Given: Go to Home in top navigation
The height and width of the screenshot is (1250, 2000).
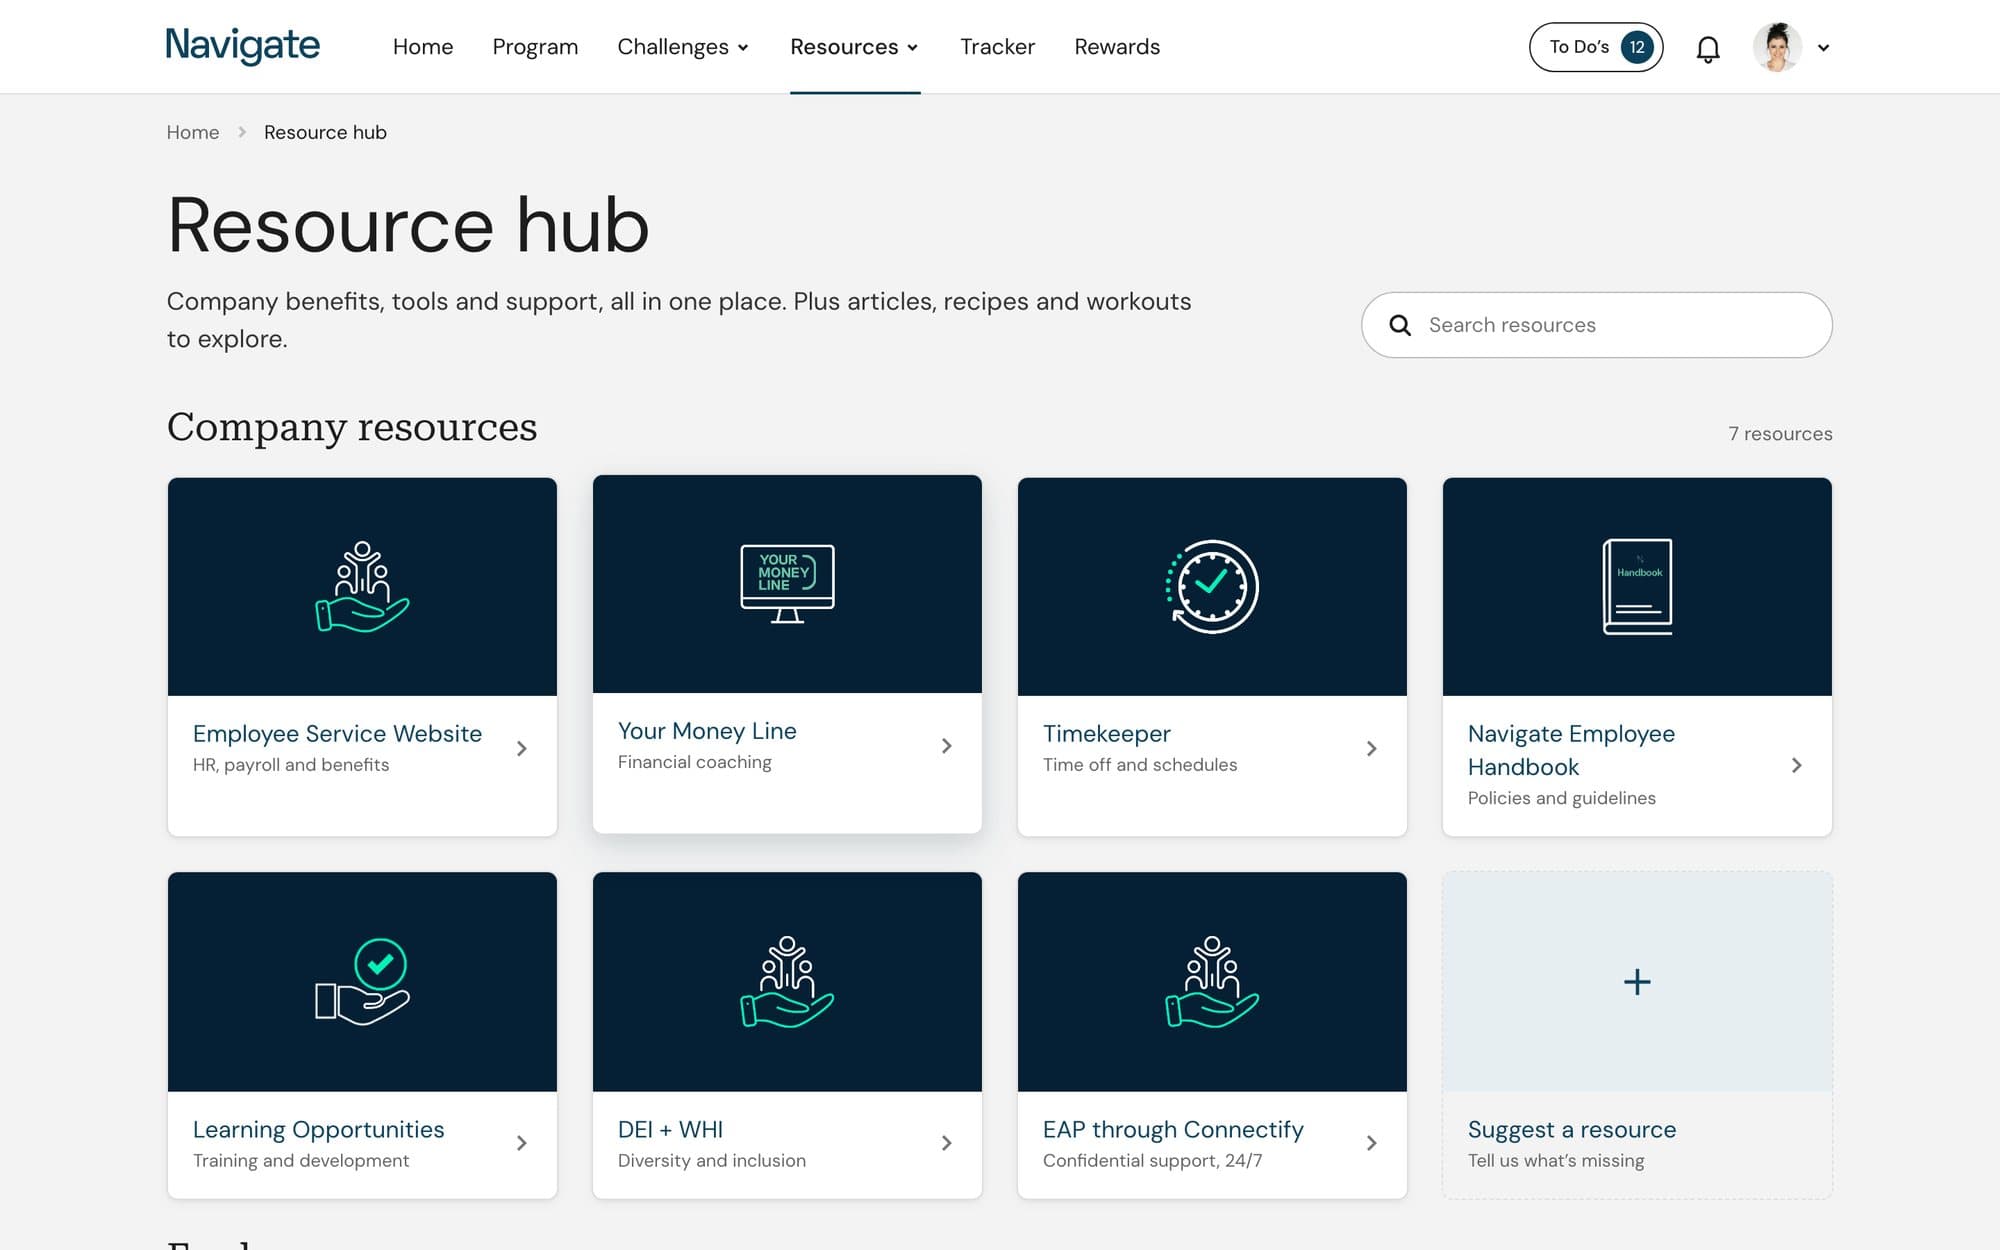Looking at the screenshot, I should click(423, 47).
